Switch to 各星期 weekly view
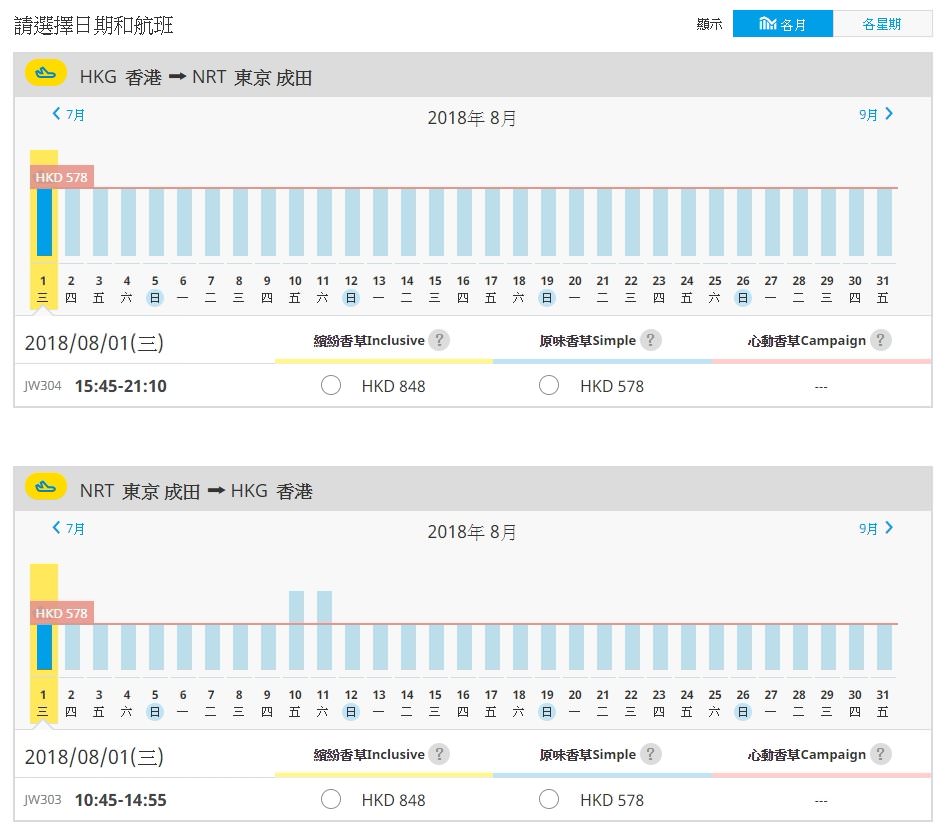Screen dimensions: 945x836 882,24
